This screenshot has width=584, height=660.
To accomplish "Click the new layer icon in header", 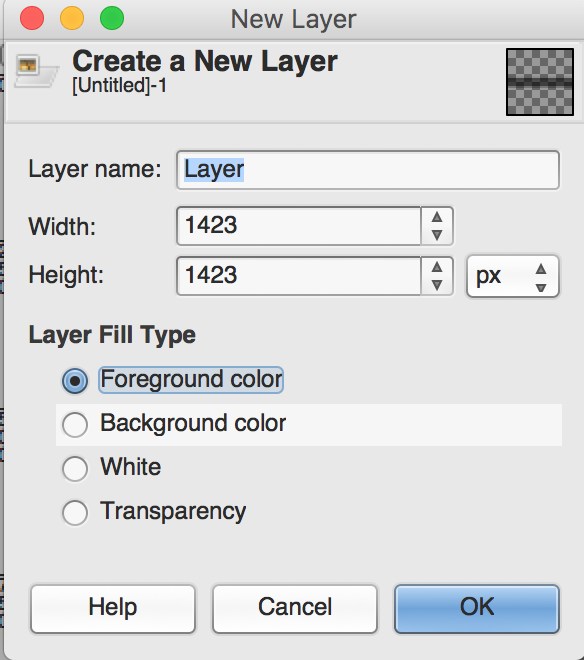I will [x=36, y=71].
